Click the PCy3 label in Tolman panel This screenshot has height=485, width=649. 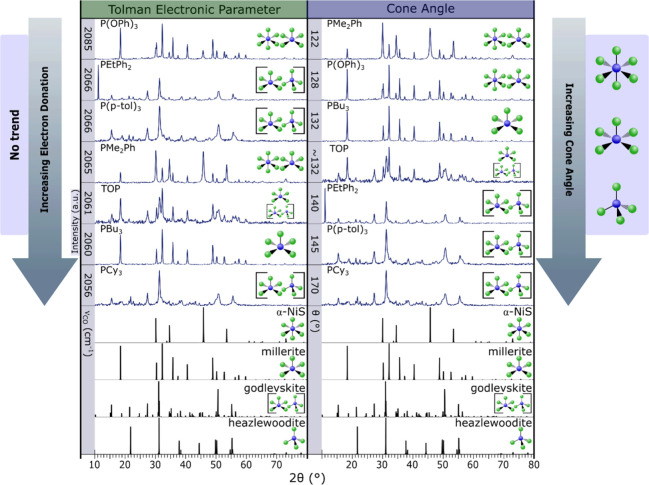[111, 271]
